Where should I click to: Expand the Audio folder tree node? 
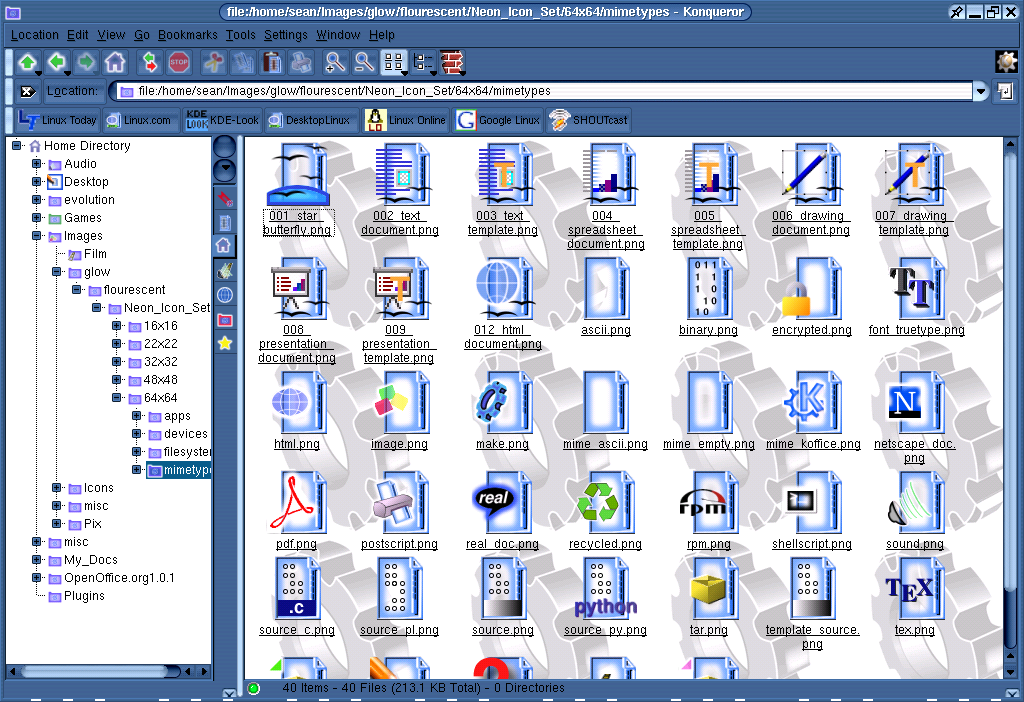coord(37,164)
